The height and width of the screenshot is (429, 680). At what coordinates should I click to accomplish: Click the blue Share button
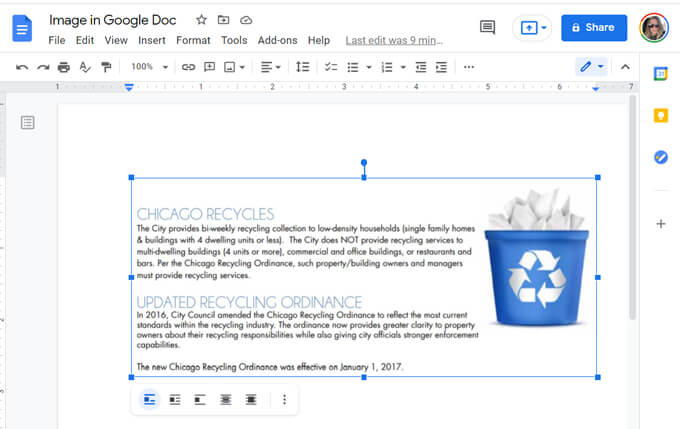pyautogui.click(x=594, y=28)
